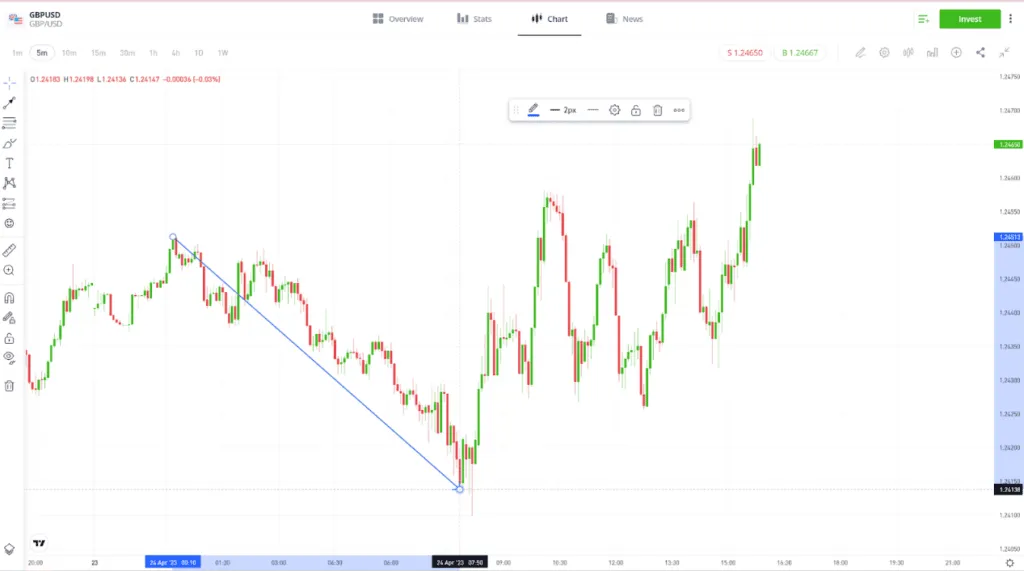Image resolution: width=1024 pixels, height=571 pixels.
Task: Delete drawing via floating toolbar trash icon
Action: (x=657, y=110)
